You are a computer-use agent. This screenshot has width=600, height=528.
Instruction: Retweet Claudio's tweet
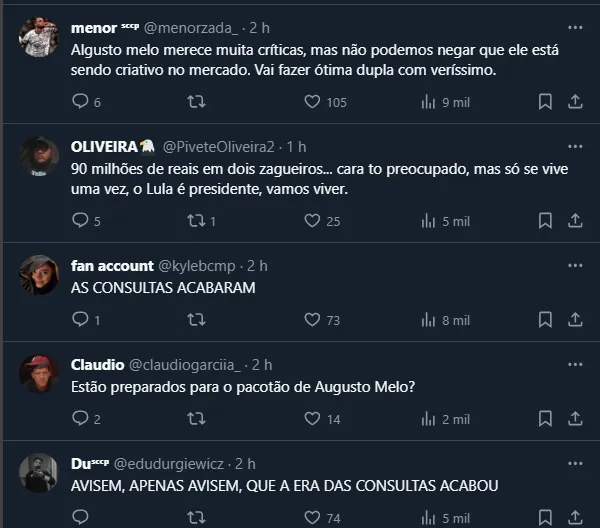point(197,418)
